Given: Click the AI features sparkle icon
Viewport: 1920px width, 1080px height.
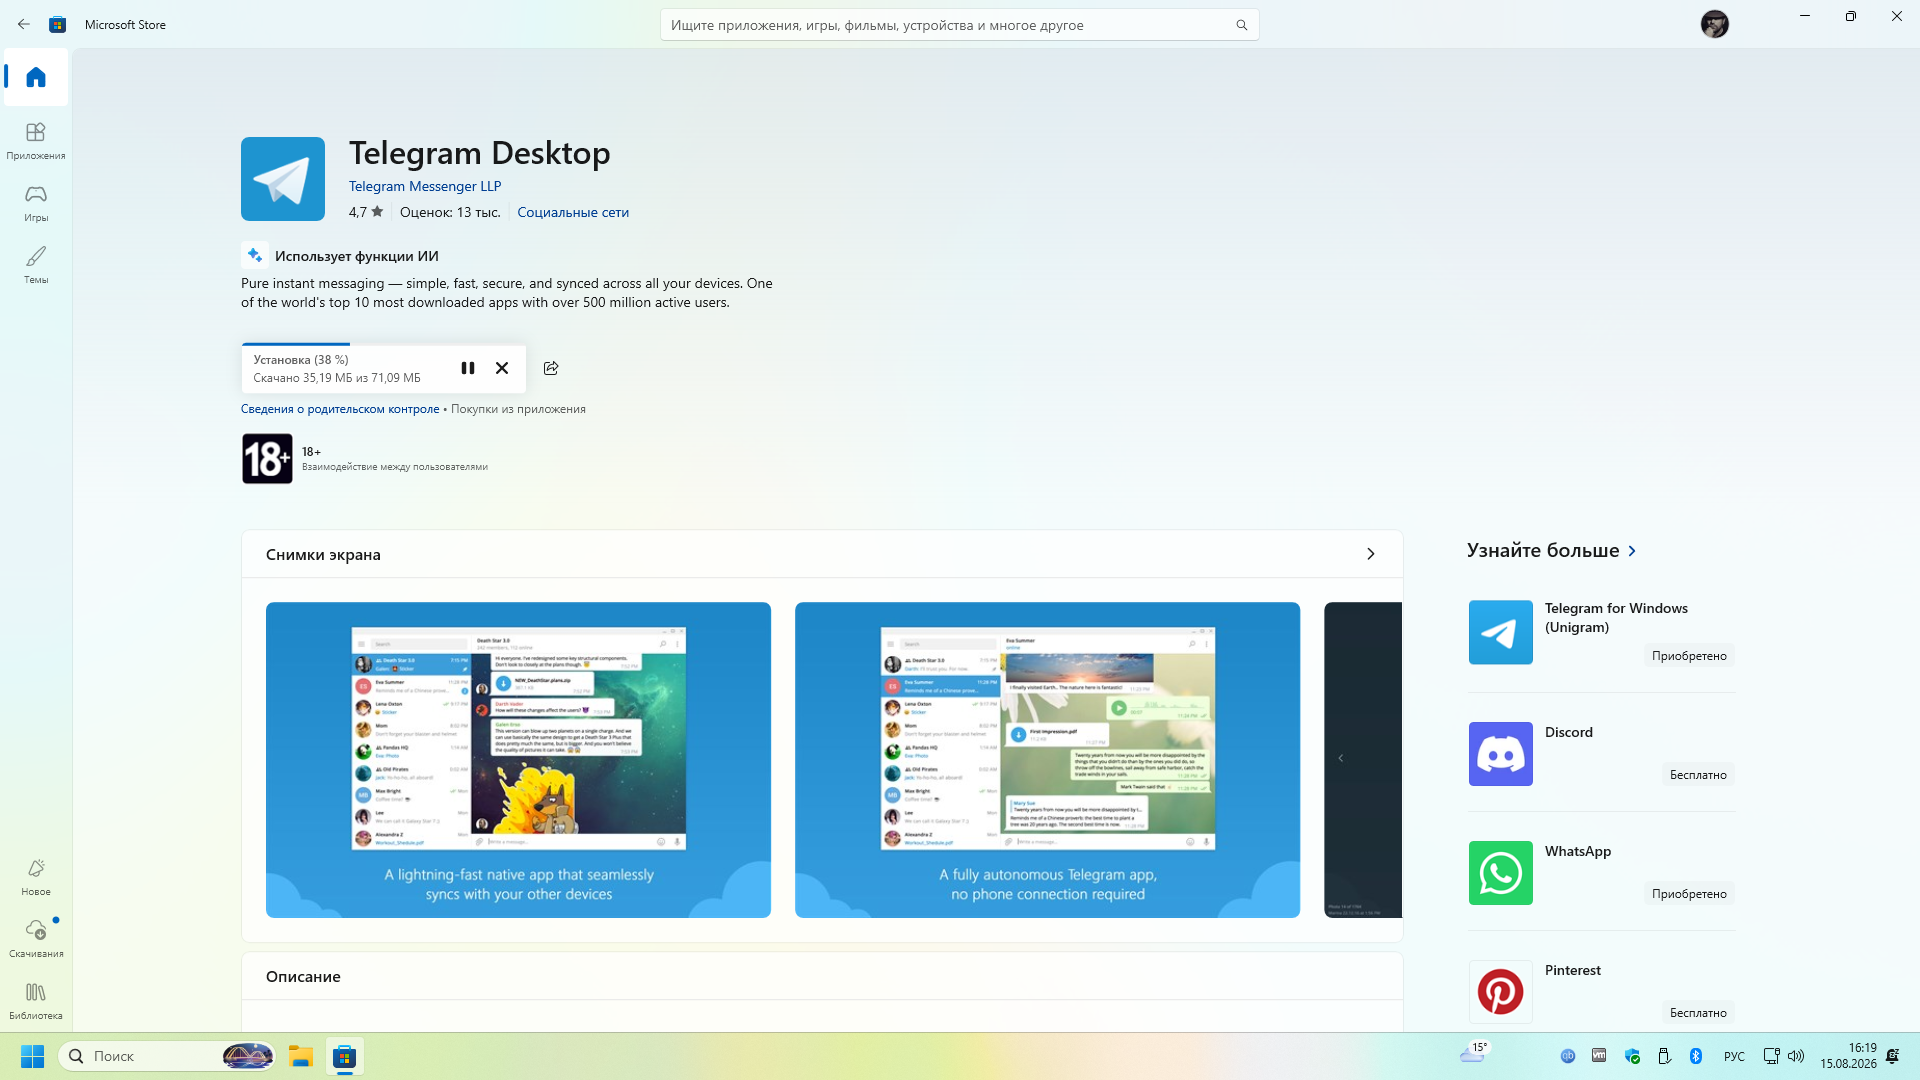Looking at the screenshot, I should pos(255,255).
